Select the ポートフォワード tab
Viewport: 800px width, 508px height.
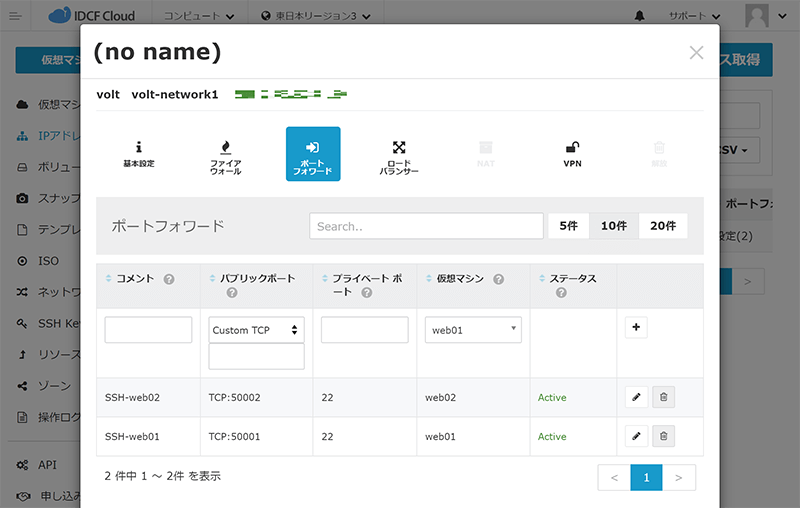(x=313, y=153)
